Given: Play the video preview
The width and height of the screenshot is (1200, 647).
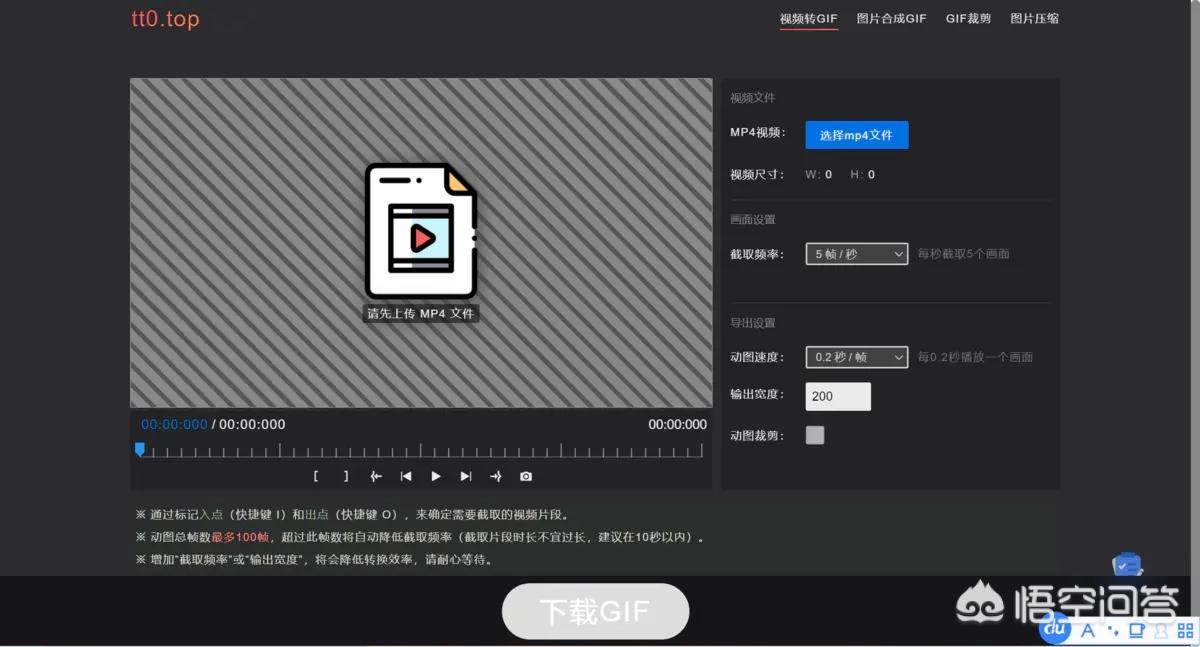Looking at the screenshot, I should pos(436,477).
